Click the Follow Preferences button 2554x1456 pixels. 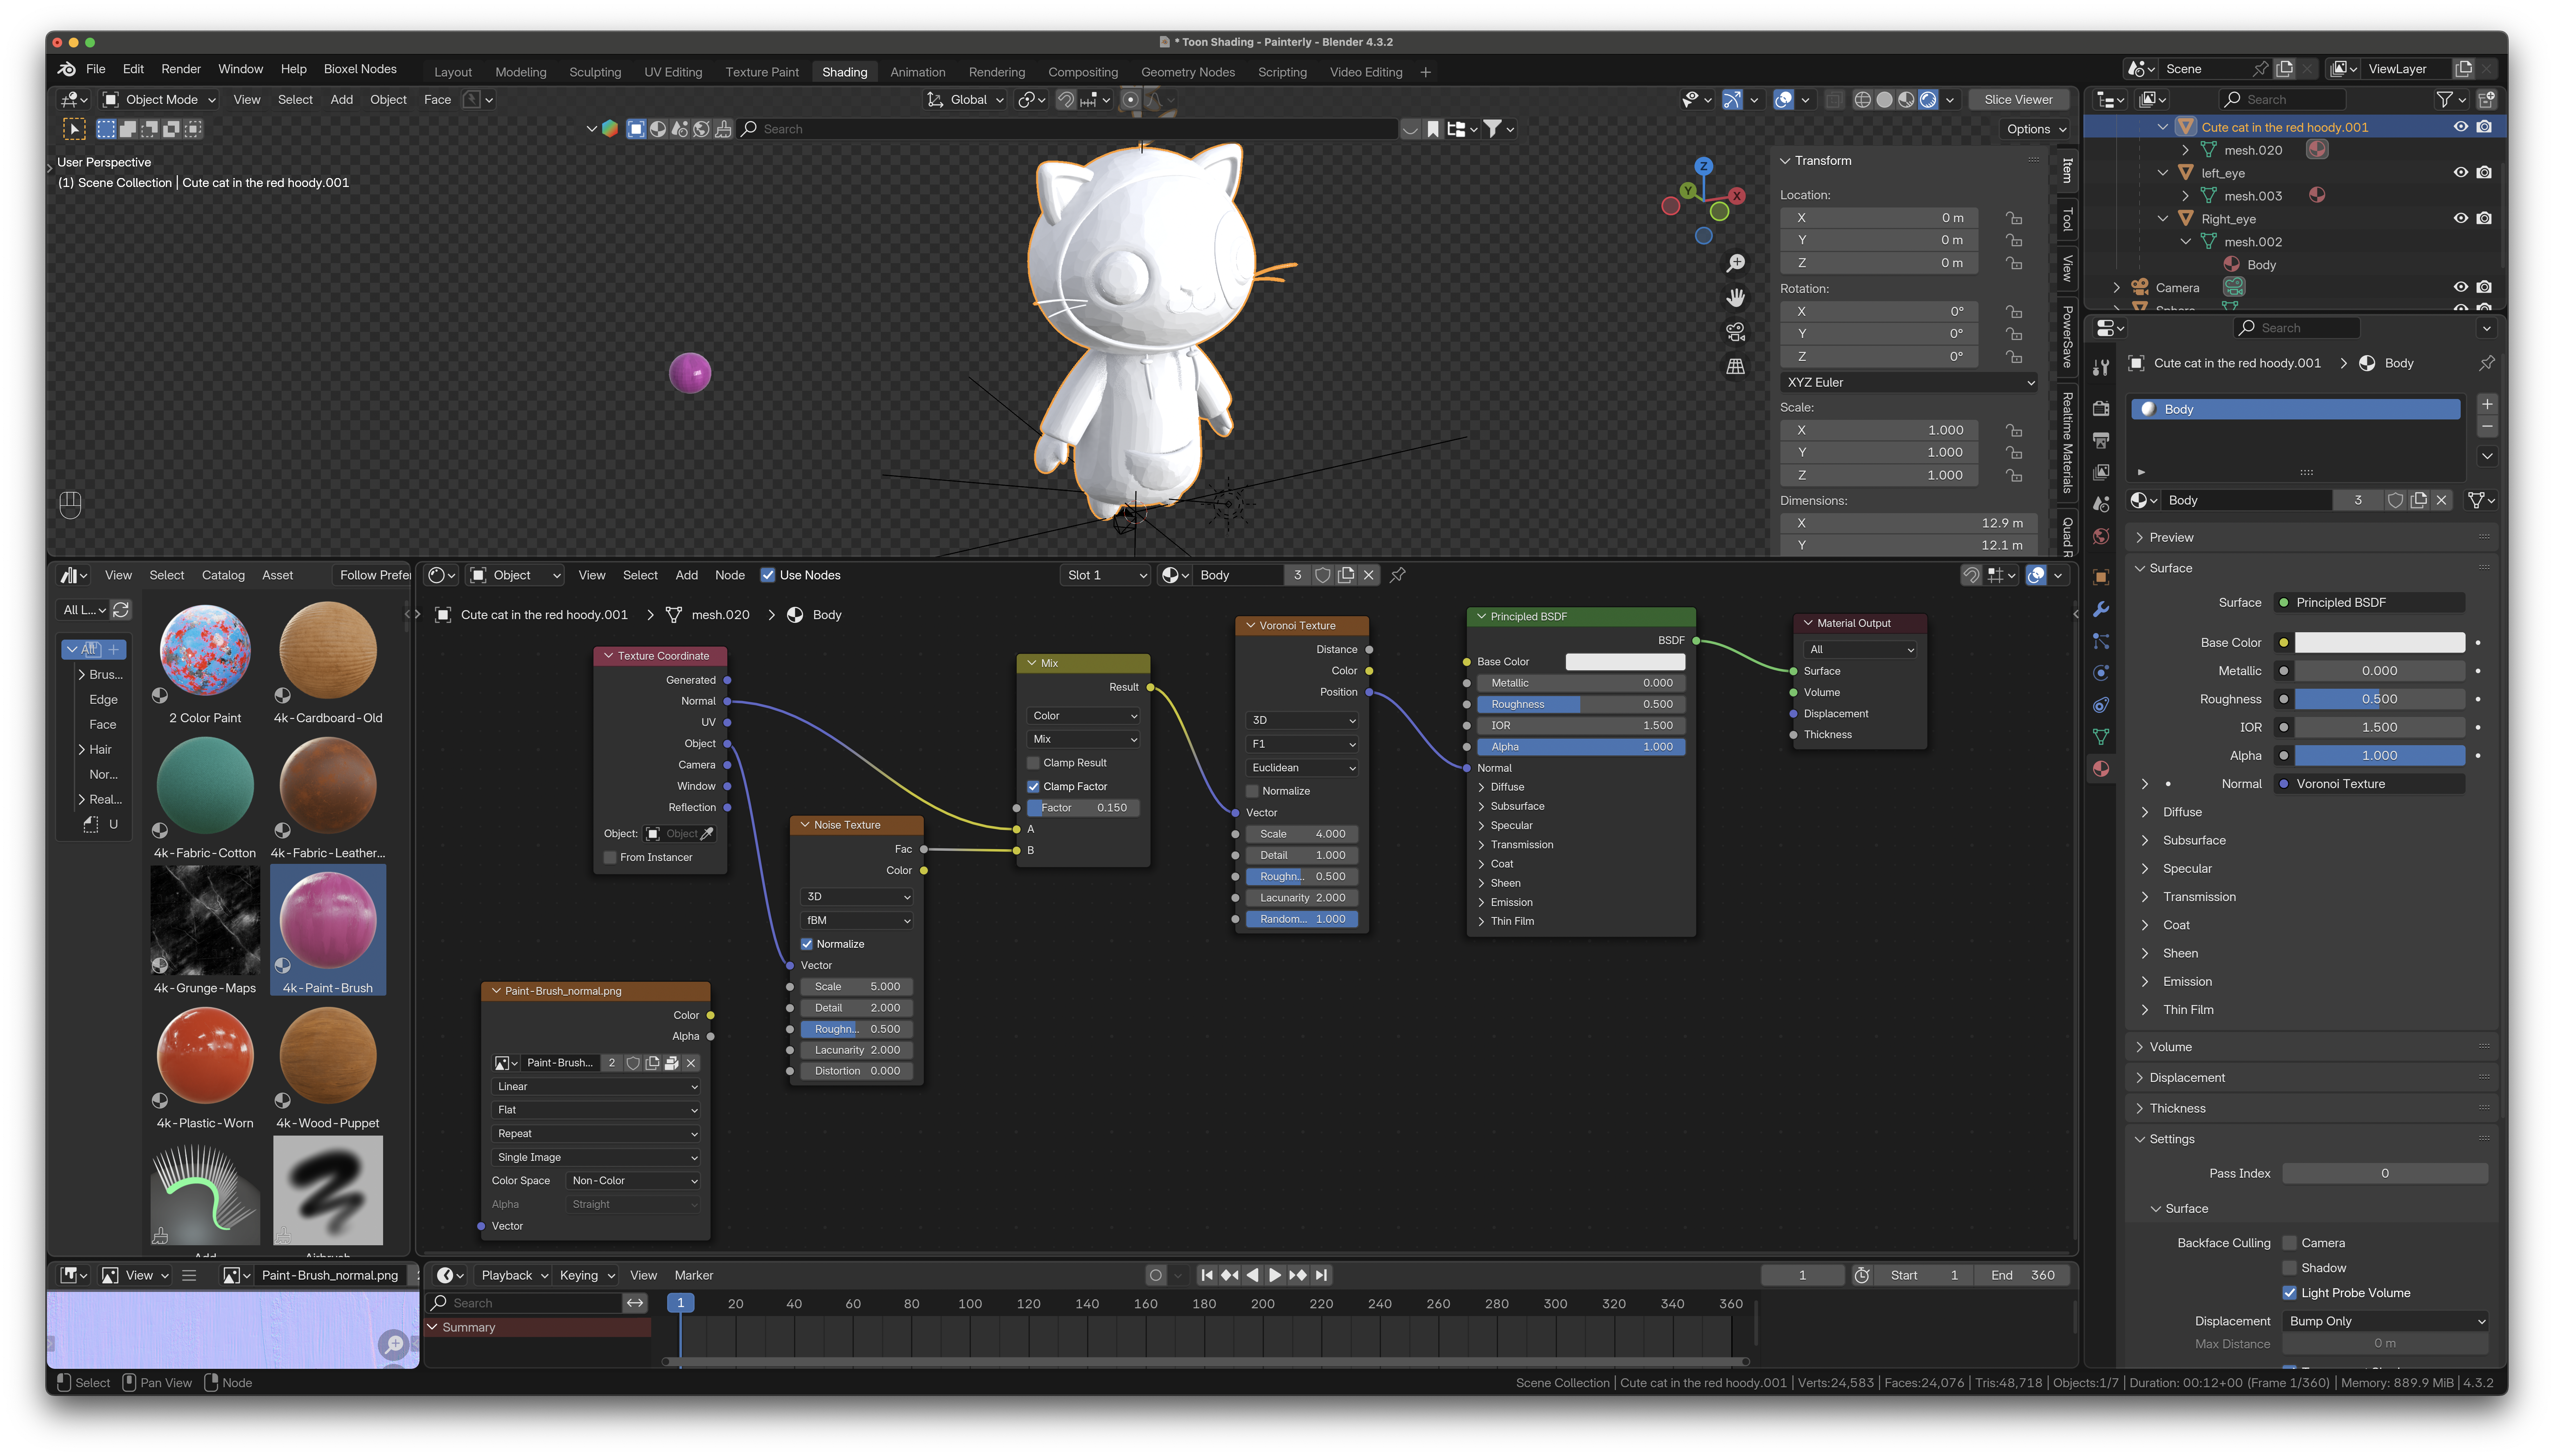(374, 575)
